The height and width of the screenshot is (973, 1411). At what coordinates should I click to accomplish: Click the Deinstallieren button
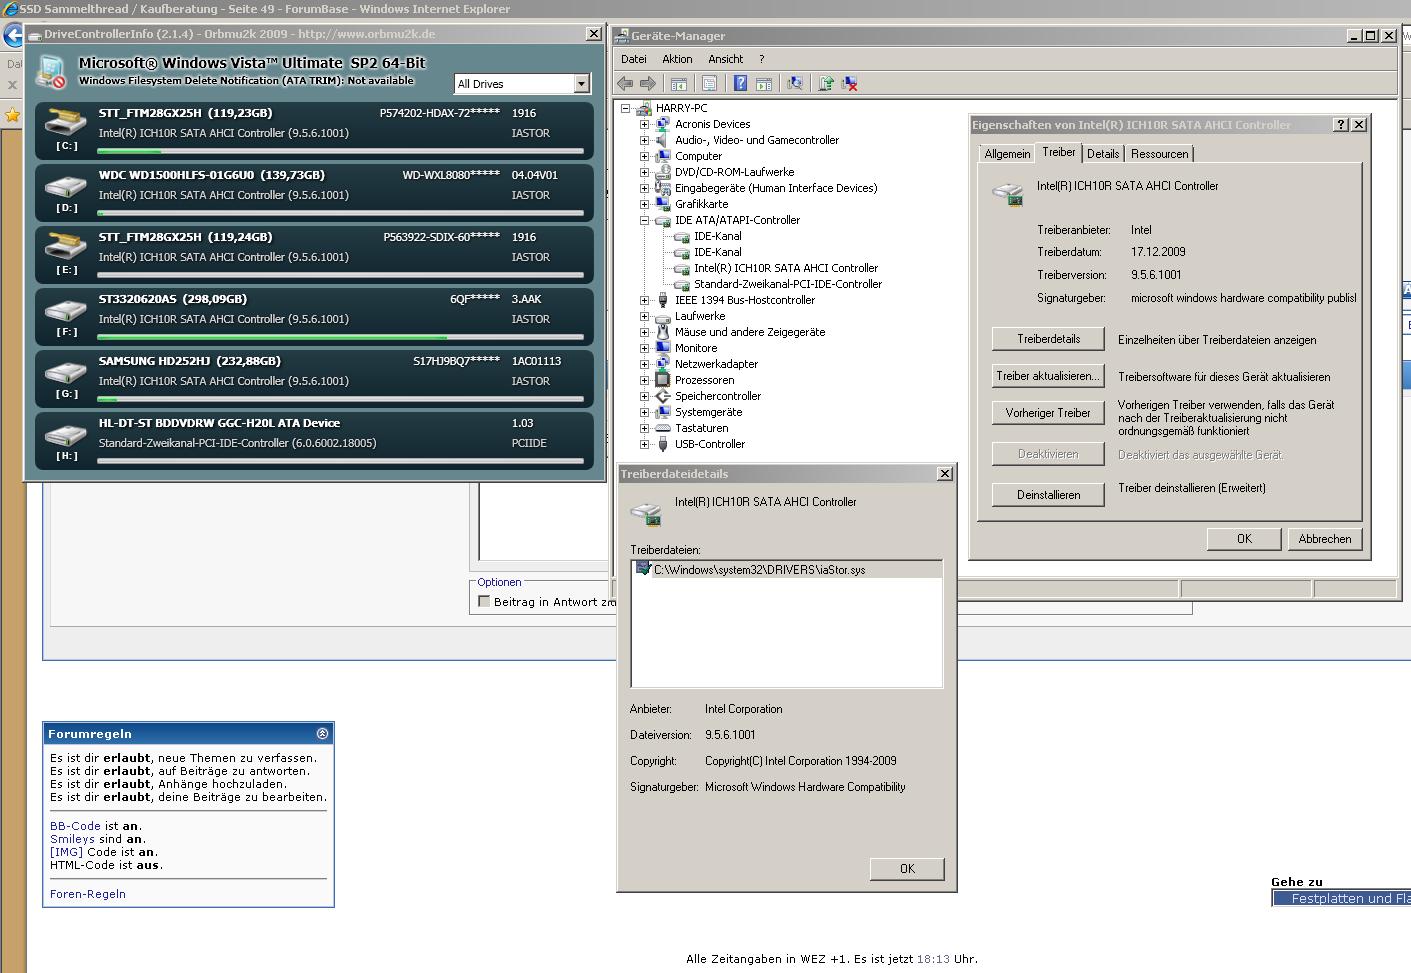pyautogui.click(x=1048, y=495)
